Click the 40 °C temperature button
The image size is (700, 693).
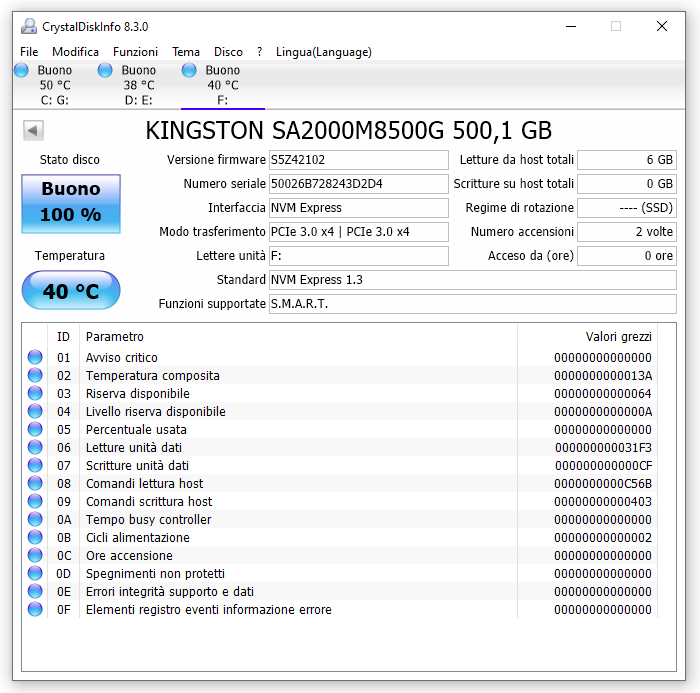pos(71,290)
